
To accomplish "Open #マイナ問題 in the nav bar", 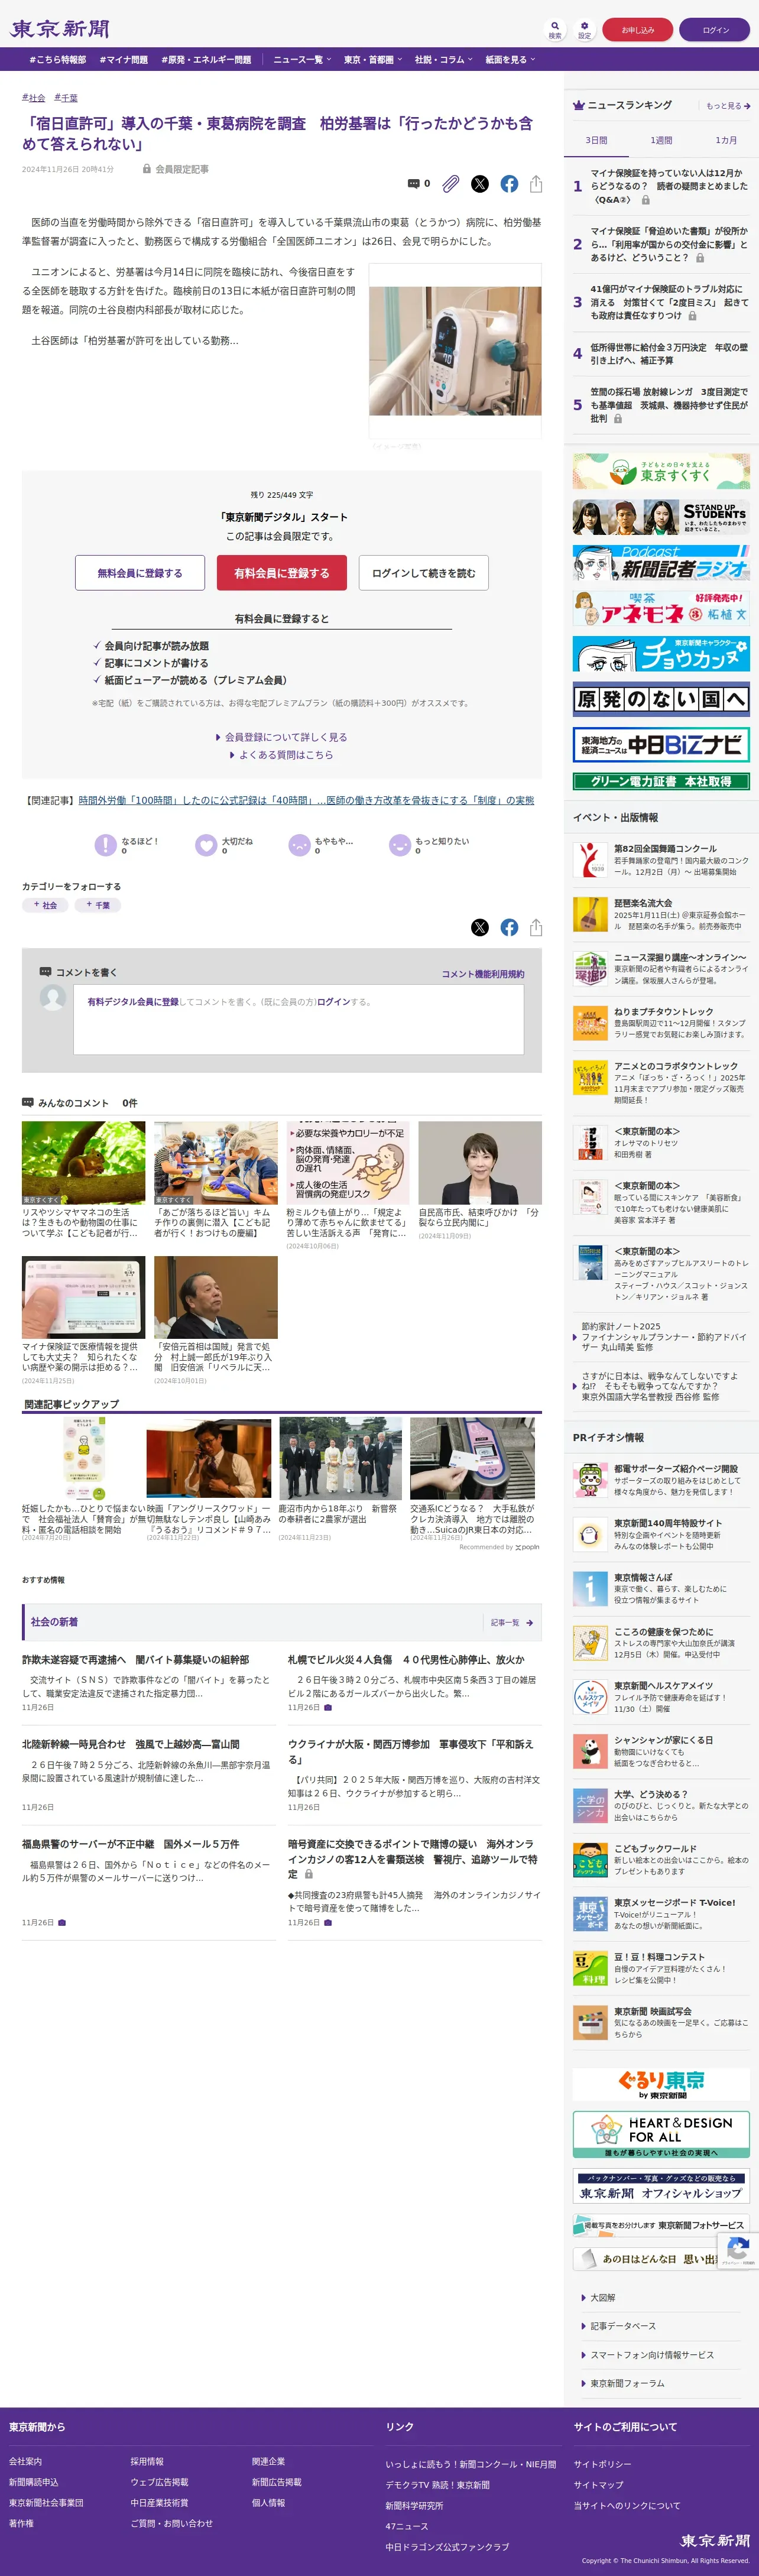I will 124,60.
